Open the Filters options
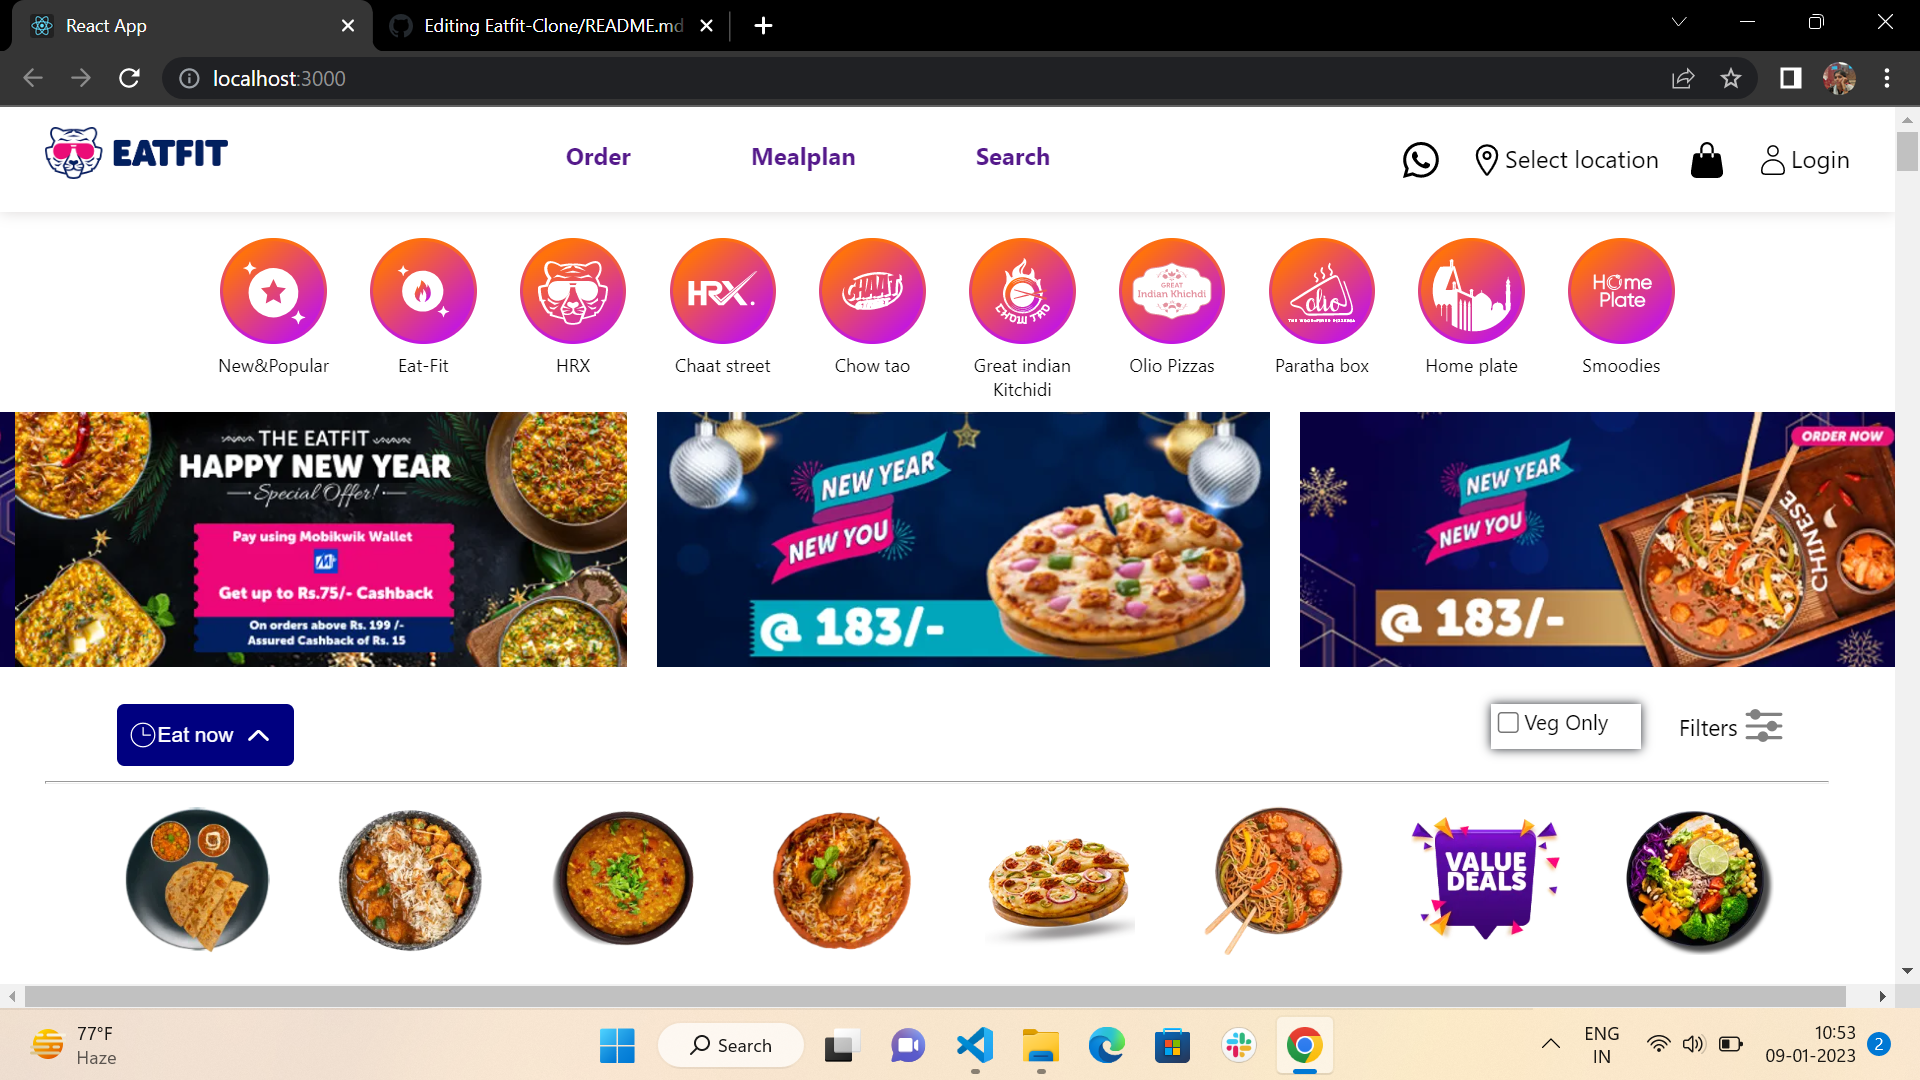Image resolution: width=1920 pixels, height=1080 pixels. click(1729, 727)
